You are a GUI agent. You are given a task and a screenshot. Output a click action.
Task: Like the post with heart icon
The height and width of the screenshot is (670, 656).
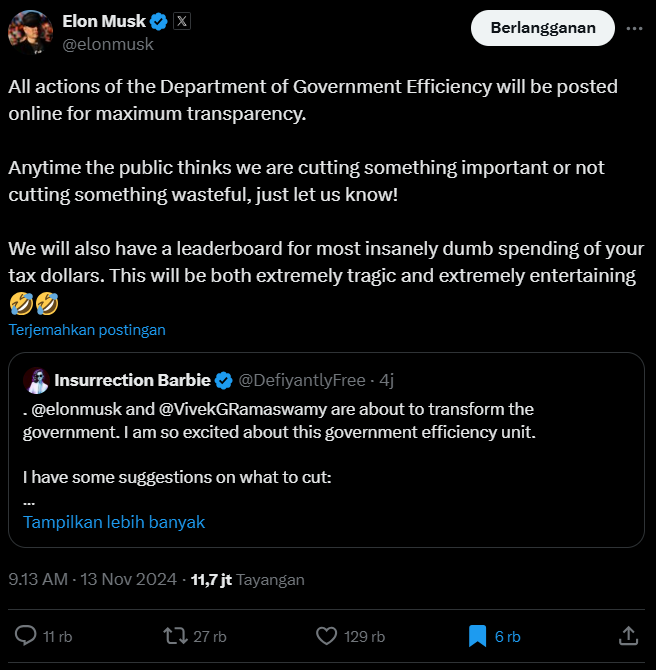(x=326, y=635)
